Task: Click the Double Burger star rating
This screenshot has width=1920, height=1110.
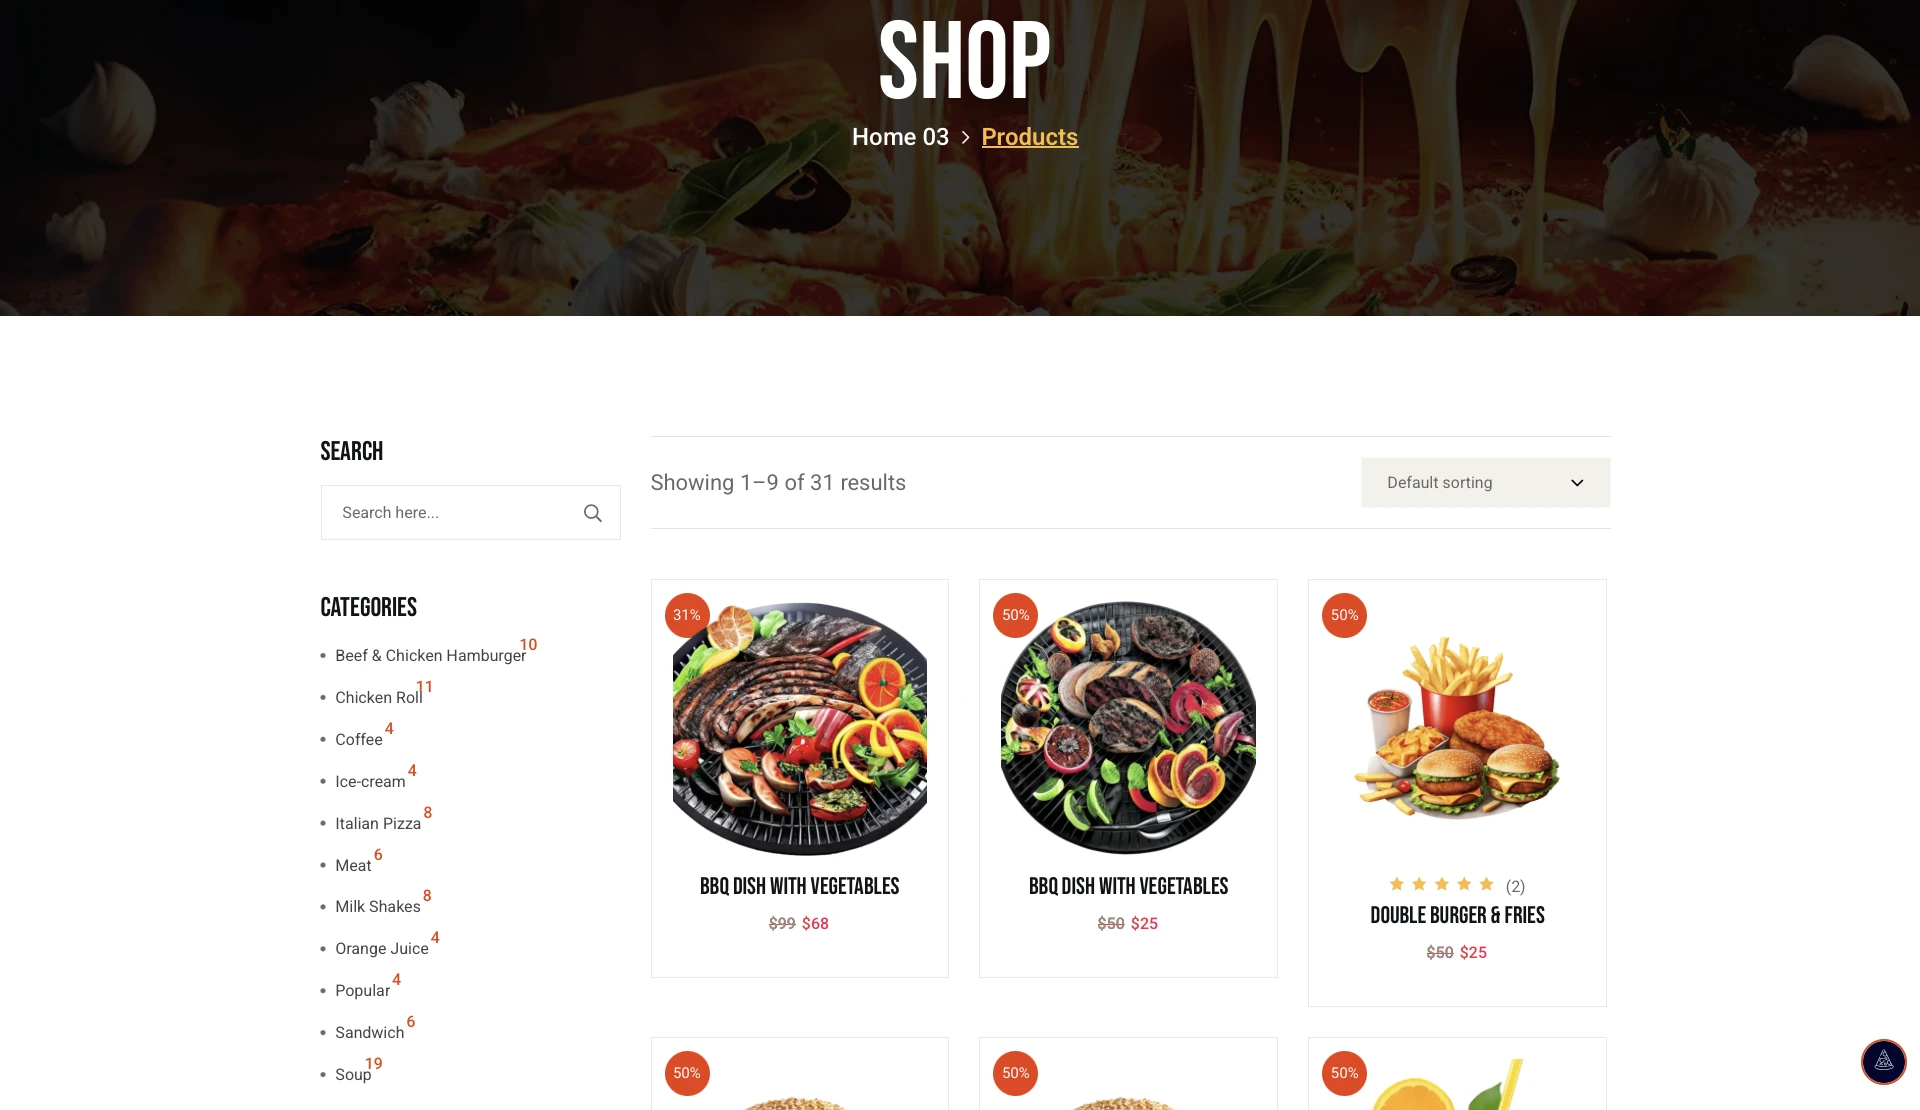Action: click(x=1441, y=884)
